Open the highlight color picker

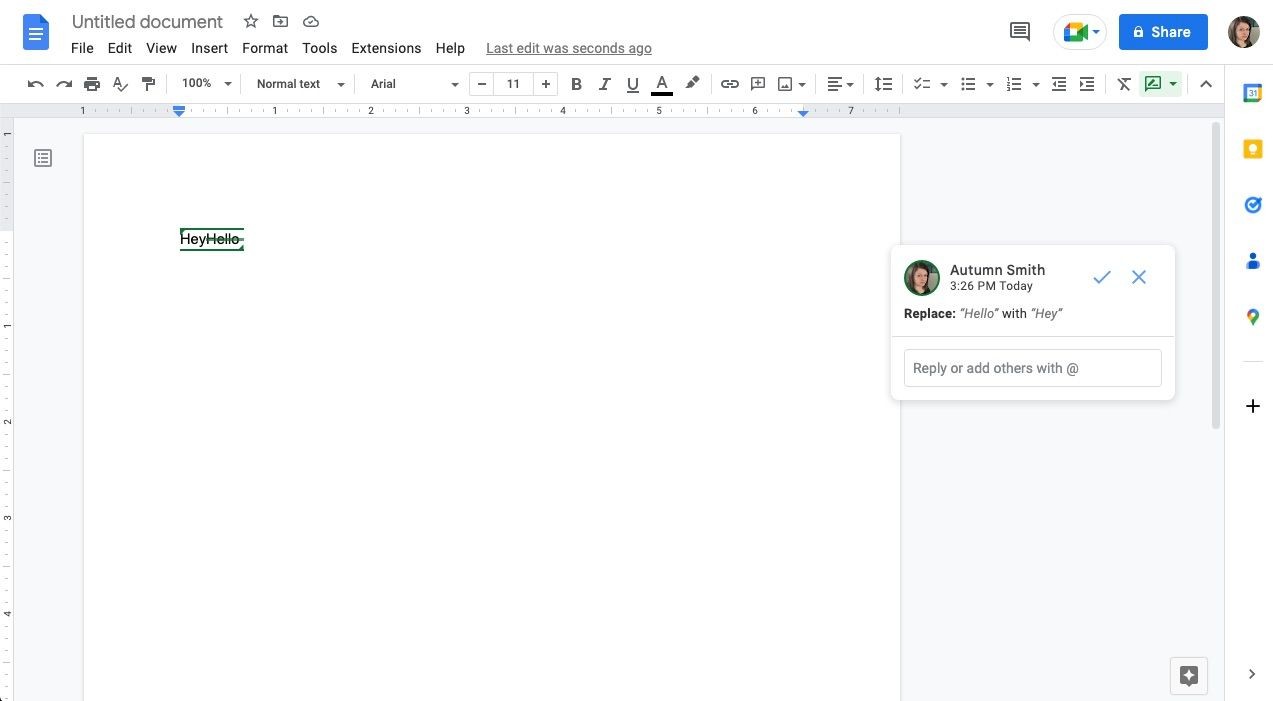[691, 84]
